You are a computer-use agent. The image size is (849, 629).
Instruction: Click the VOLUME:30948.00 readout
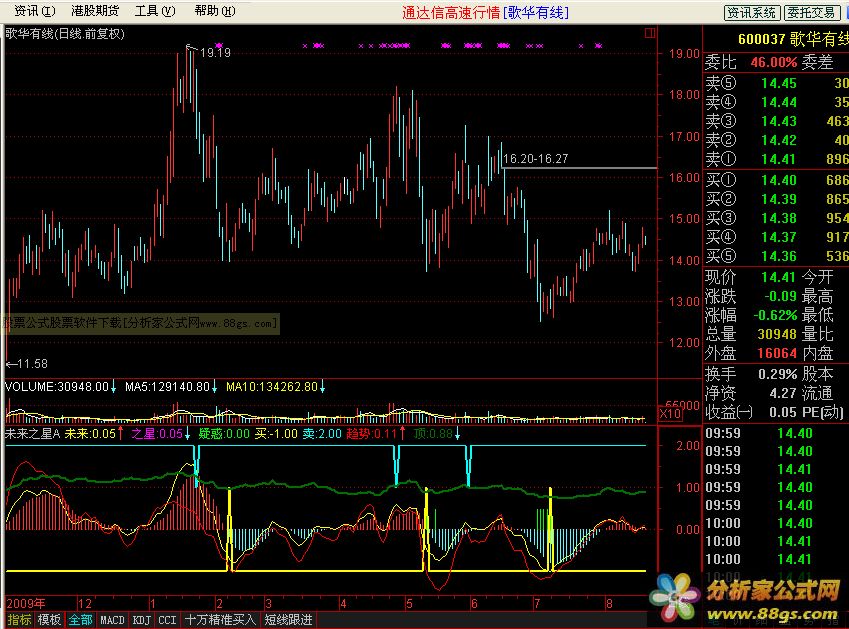57,386
